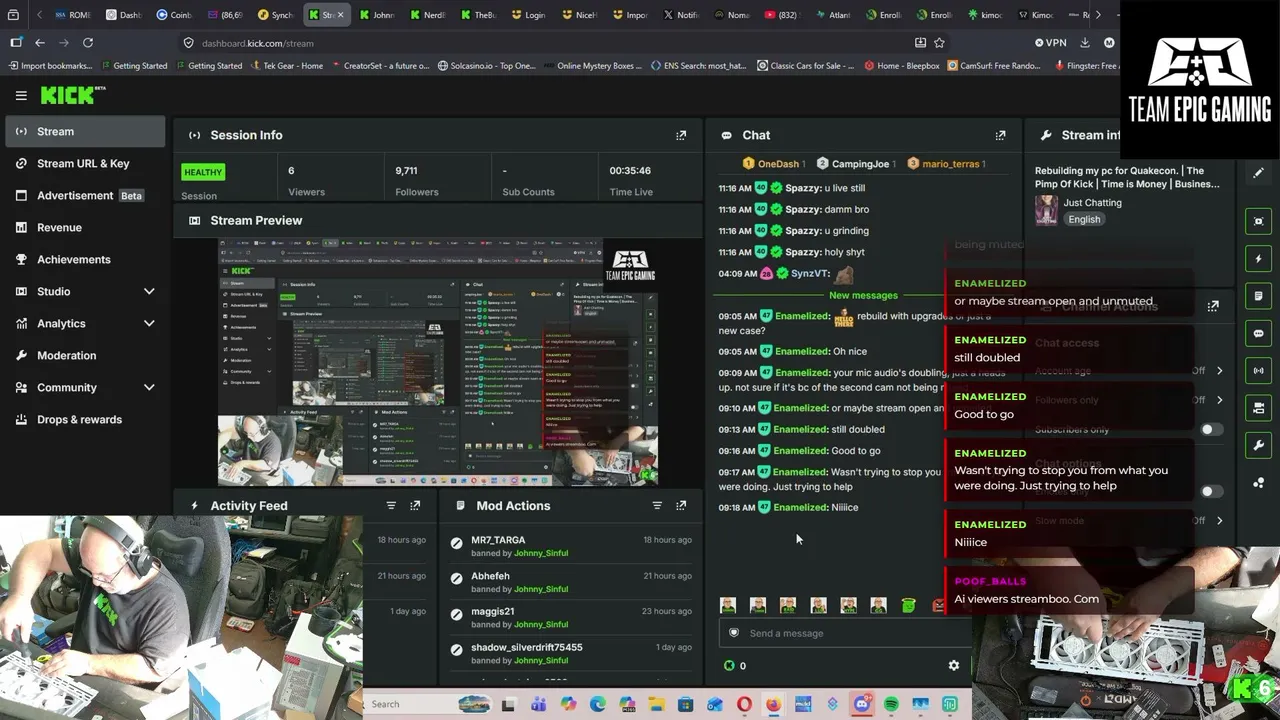This screenshot has height=720, width=1280.
Task: Click Enamelized username in 'Niiiice' message
Action: point(801,507)
